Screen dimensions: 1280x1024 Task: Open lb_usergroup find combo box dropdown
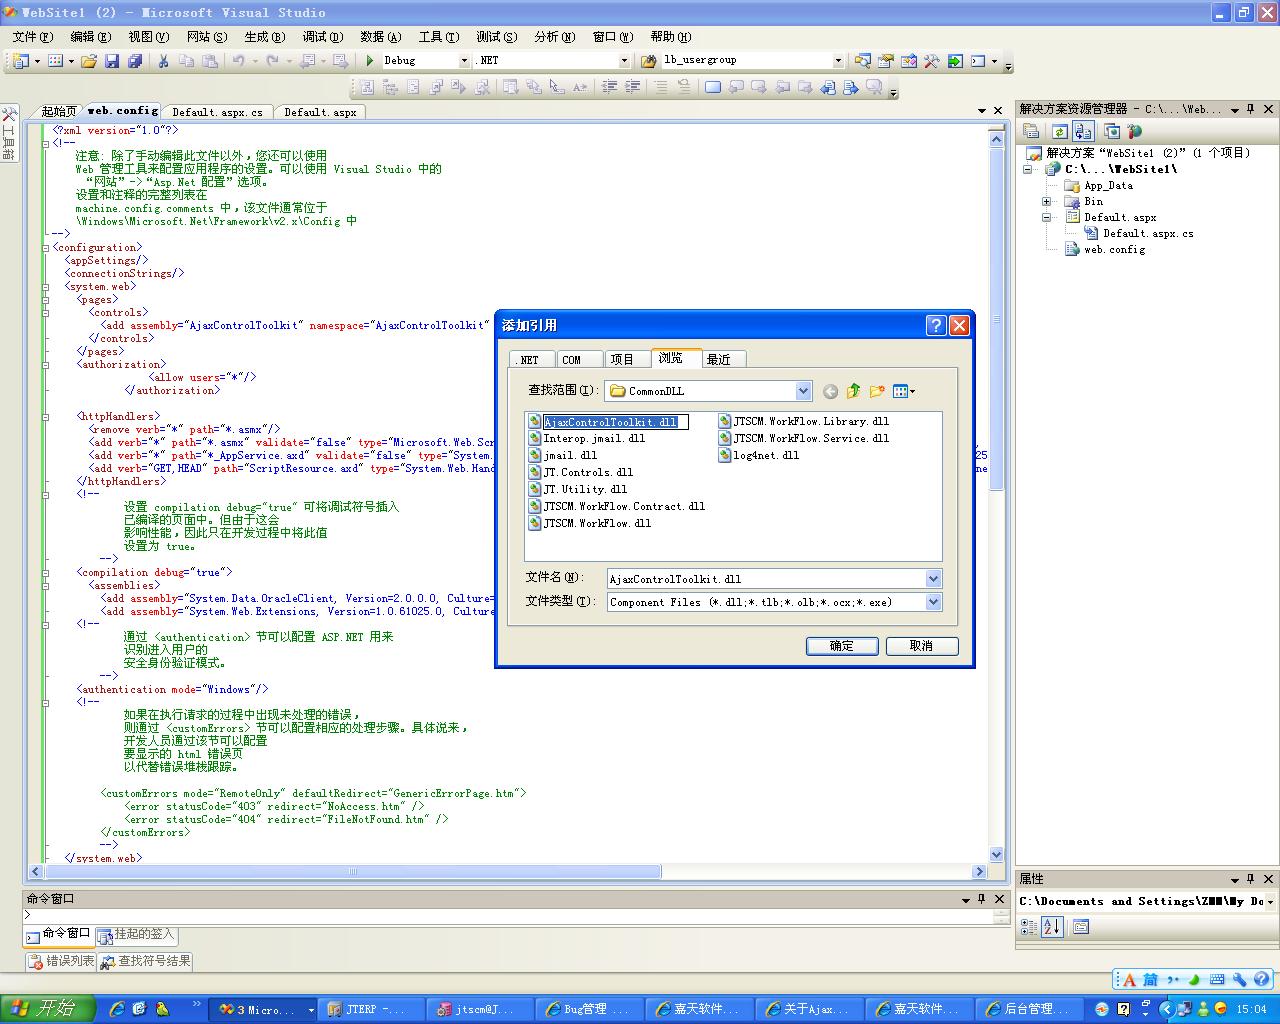838,61
